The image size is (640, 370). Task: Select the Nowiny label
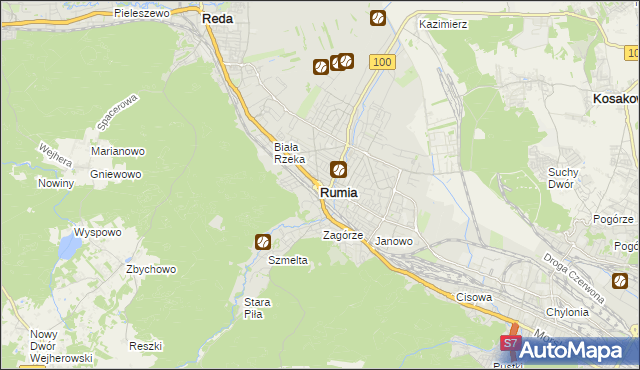click(56, 184)
